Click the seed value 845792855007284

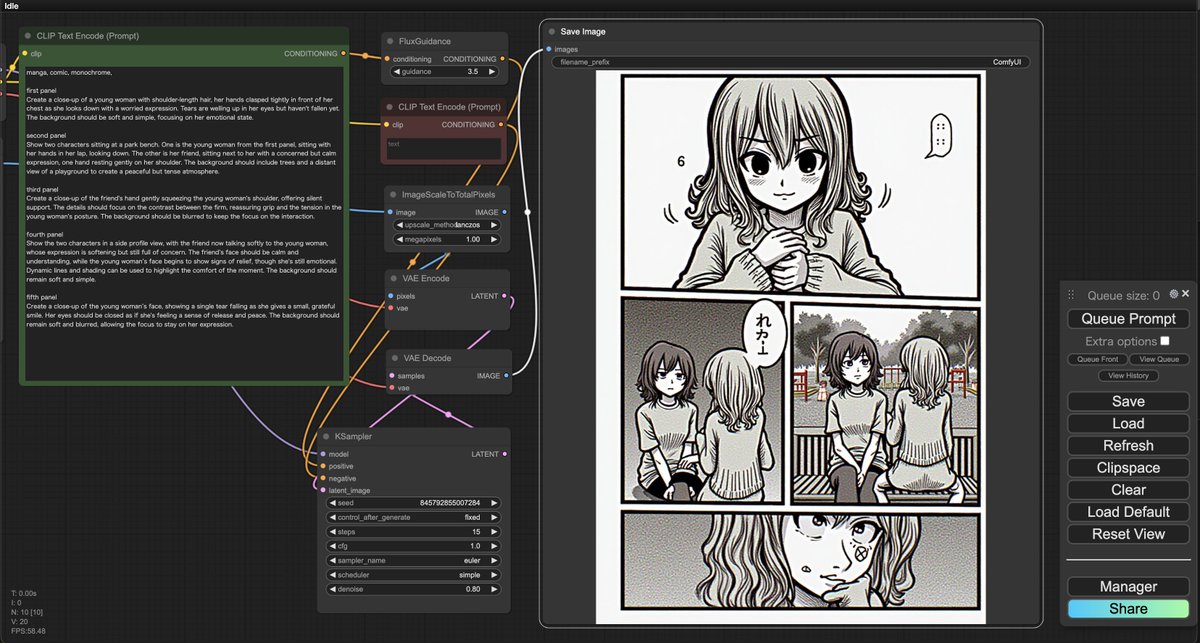tap(450, 503)
